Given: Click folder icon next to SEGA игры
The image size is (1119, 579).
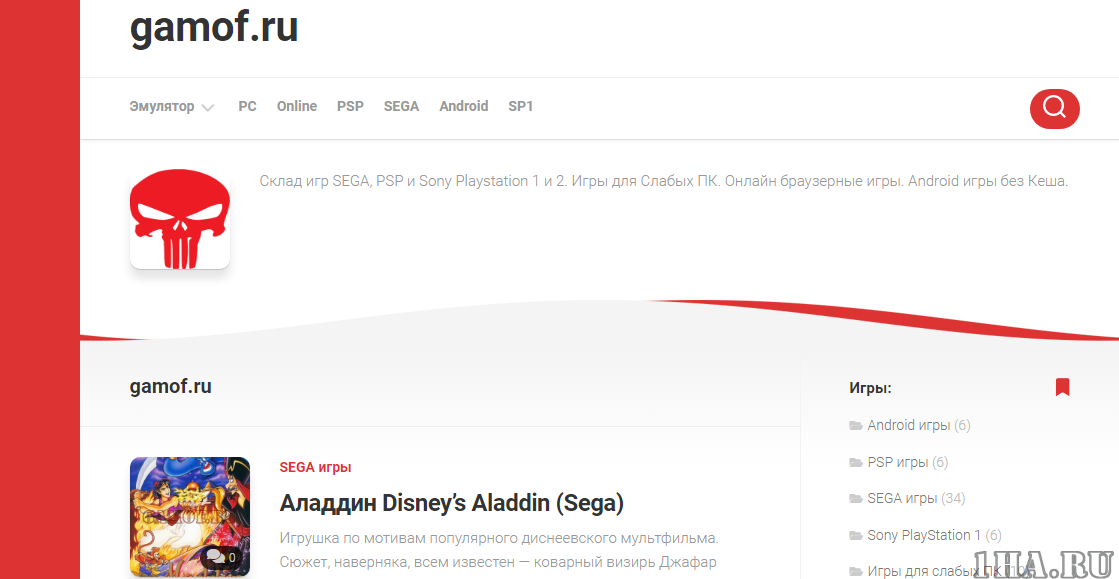Looking at the screenshot, I should click(x=856, y=499).
